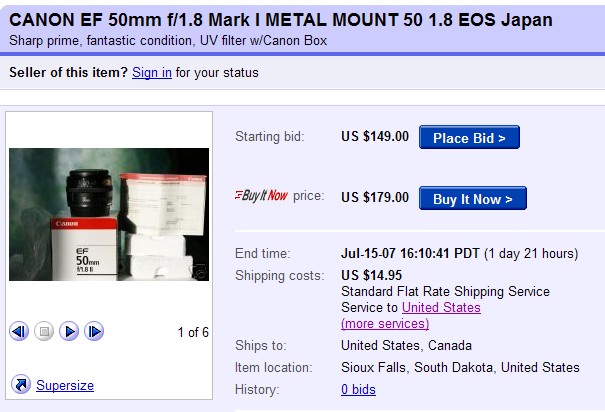This screenshot has width=605, height=412.
Task: Click the US $179.00 Buy It Now price
Action: tap(375, 197)
